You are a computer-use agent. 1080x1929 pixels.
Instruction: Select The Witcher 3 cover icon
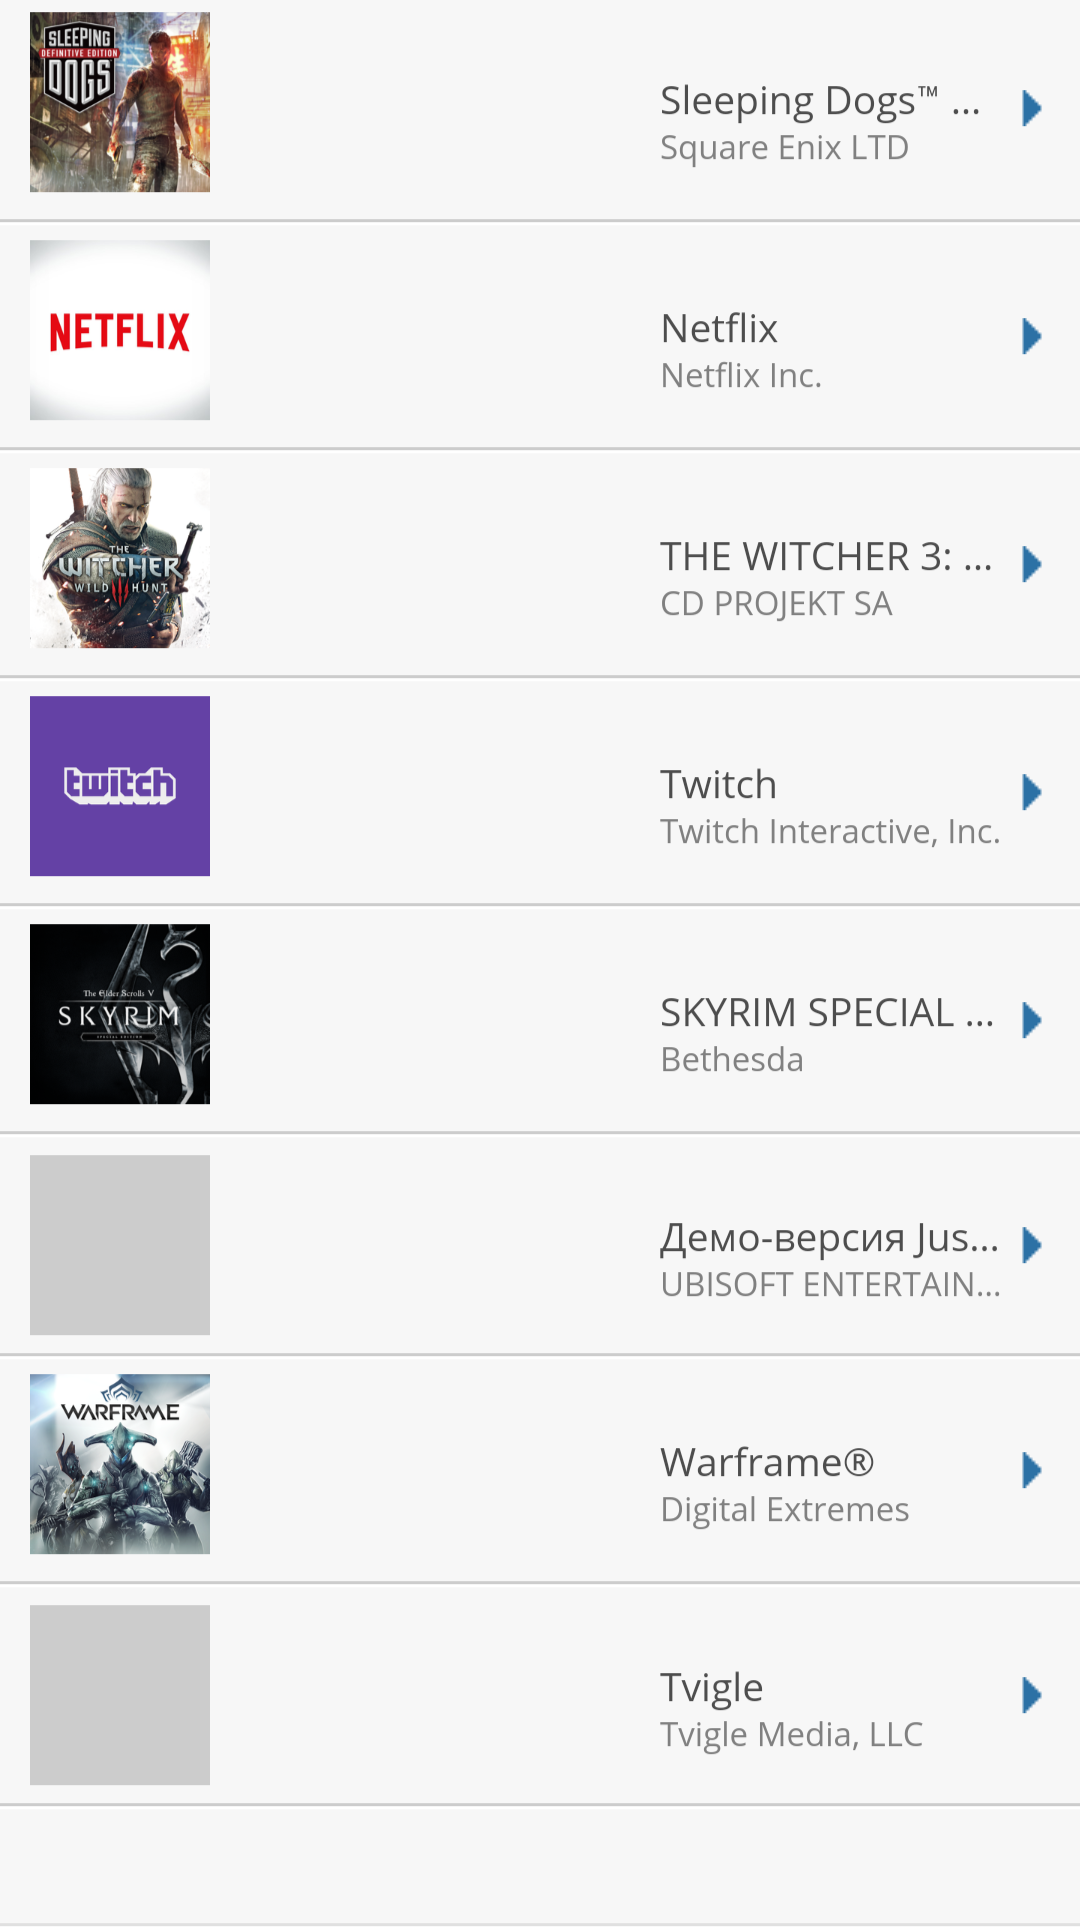[x=120, y=558]
